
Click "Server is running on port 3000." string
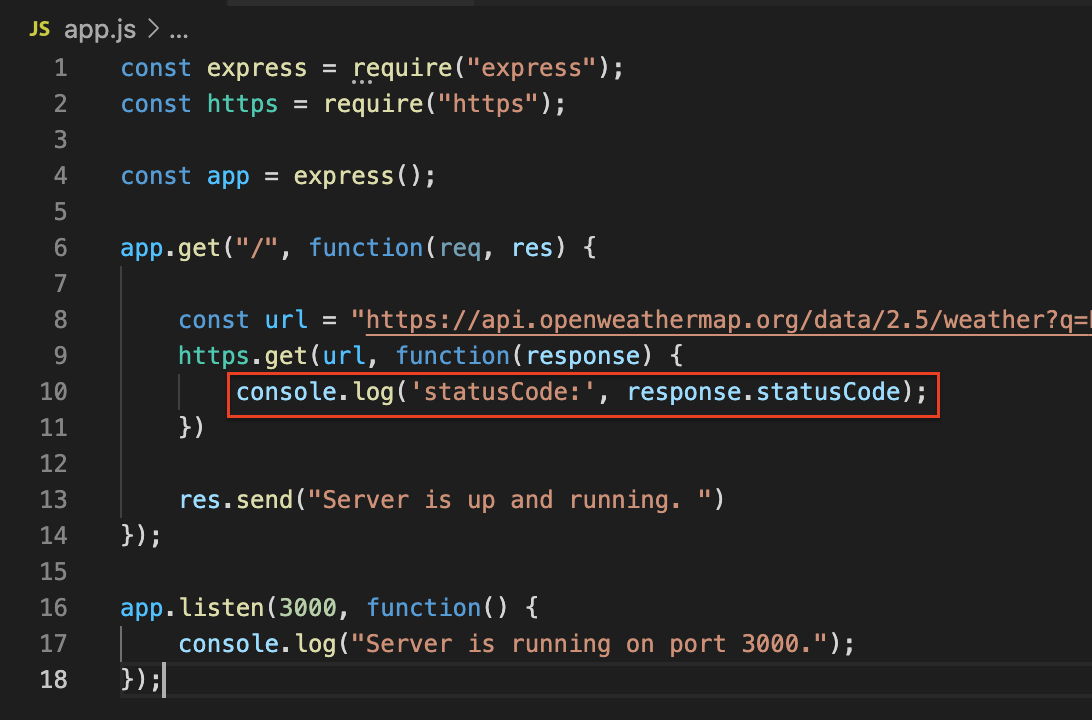pos(588,644)
